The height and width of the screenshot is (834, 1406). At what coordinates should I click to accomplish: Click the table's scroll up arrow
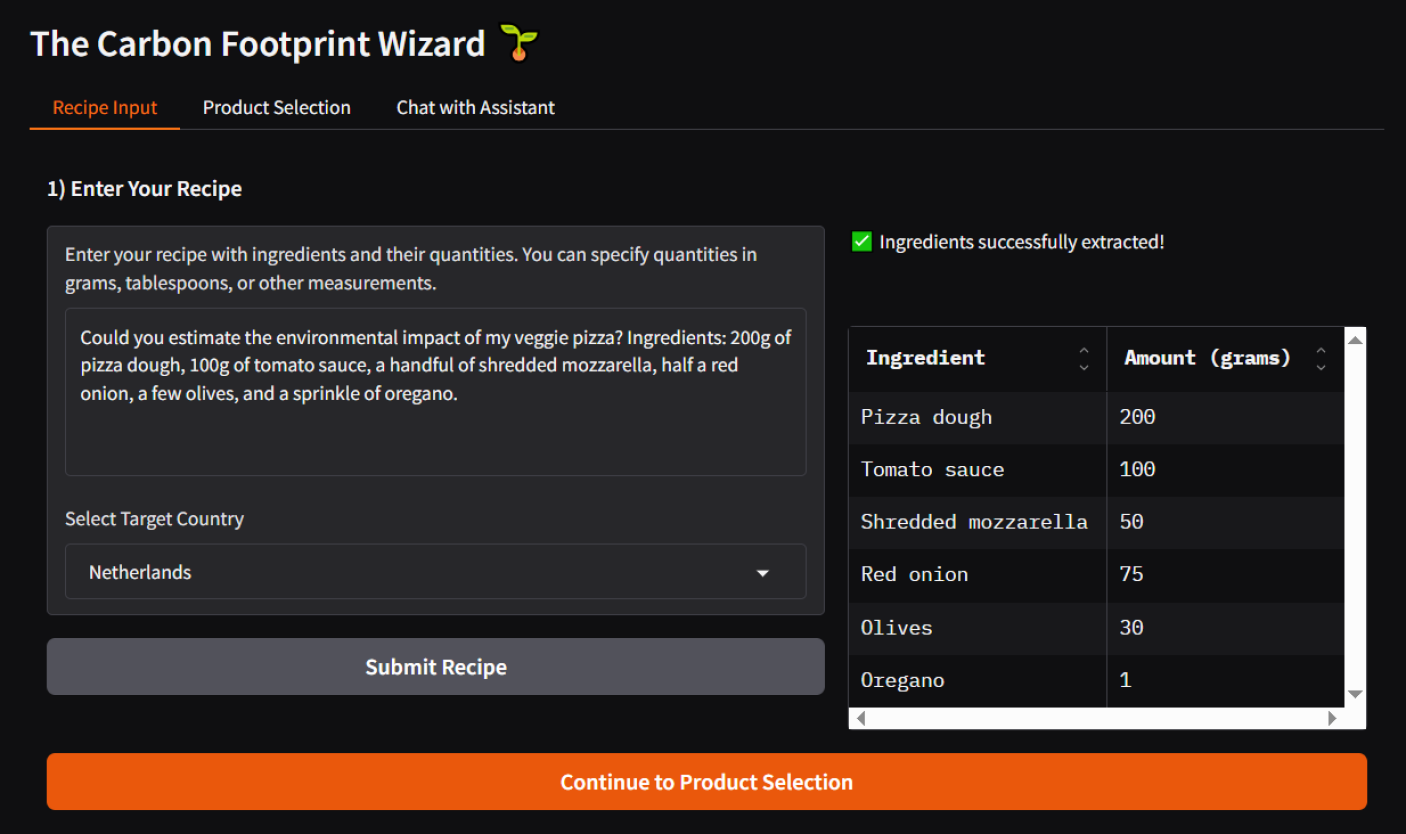pyautogui.click(x=1355, y=340)
